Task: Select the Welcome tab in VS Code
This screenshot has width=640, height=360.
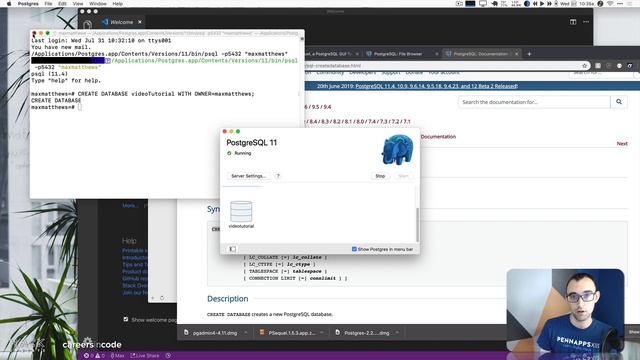Action: tap(122, 22)
